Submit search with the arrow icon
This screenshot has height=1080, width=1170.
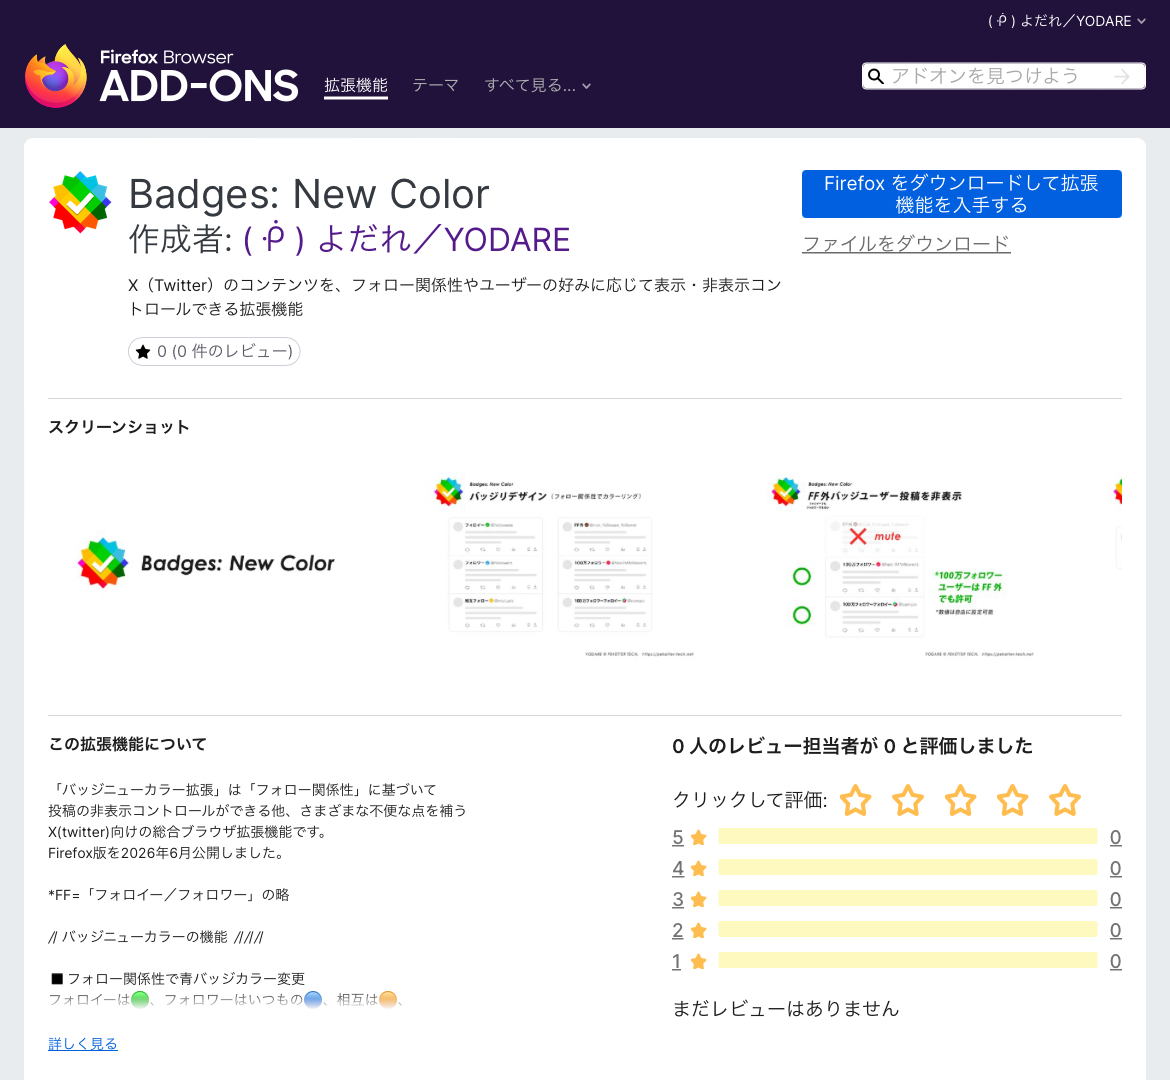point(1121,76)
